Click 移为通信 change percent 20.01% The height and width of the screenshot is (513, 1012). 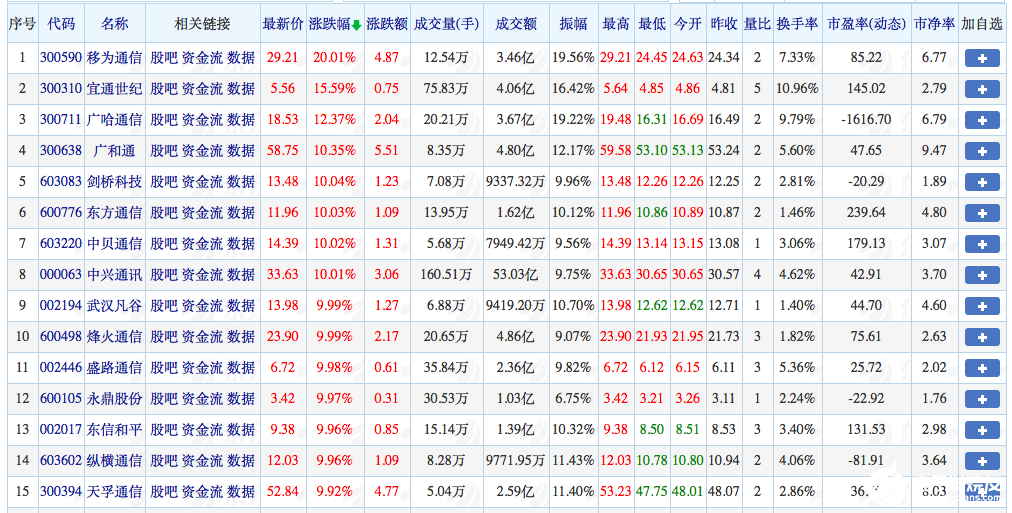point(335,58)
